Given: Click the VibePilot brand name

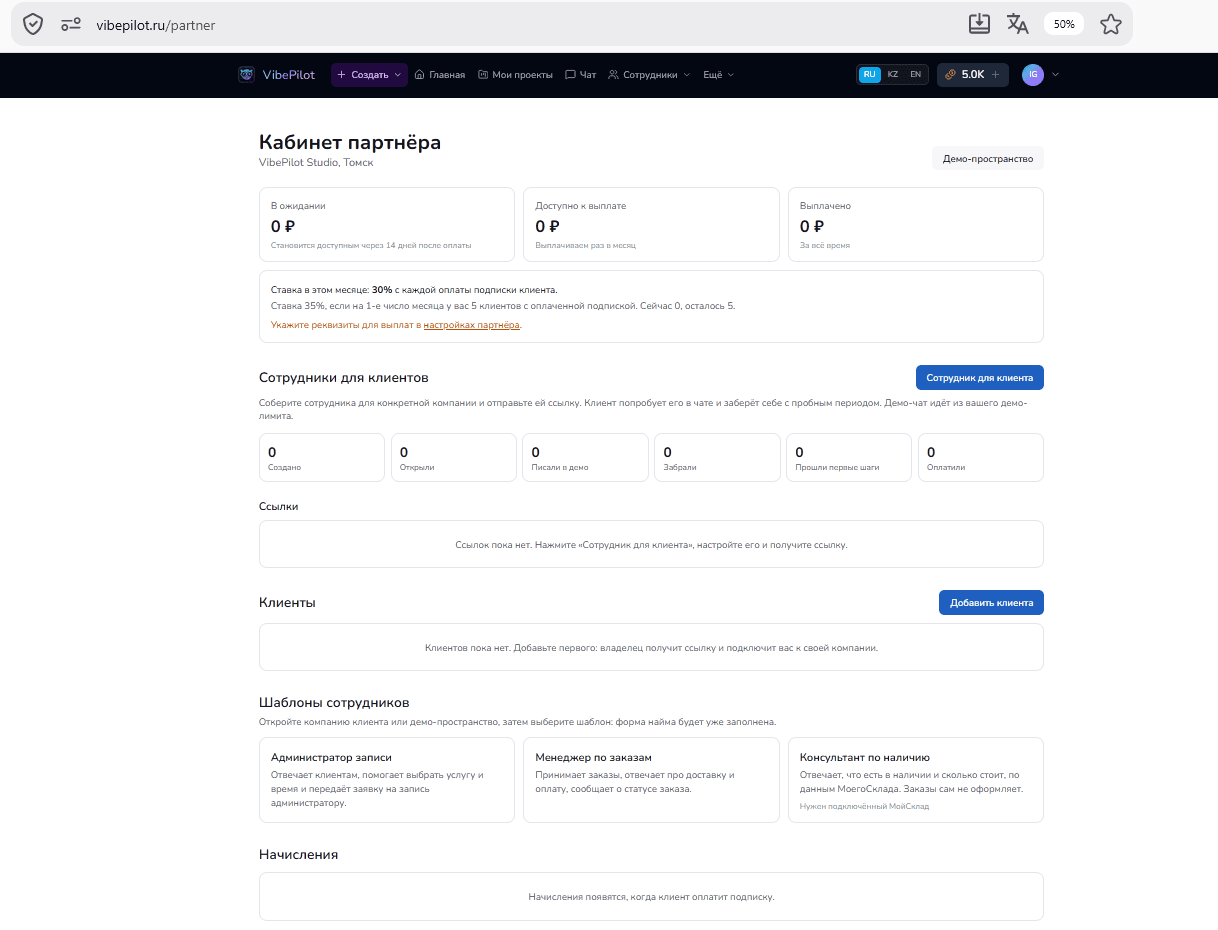Looking at the screenshot, I should pyautogui.click(x=289, y=74).
